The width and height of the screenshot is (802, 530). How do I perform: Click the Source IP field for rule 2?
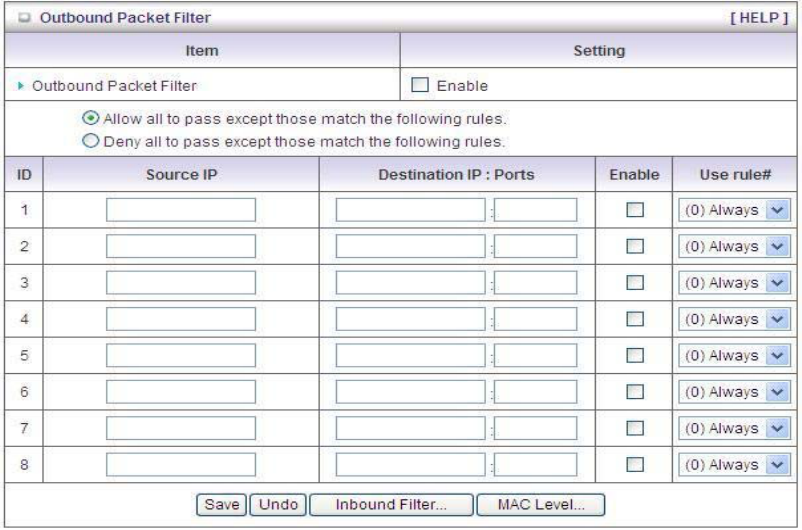tap(181, 246)
